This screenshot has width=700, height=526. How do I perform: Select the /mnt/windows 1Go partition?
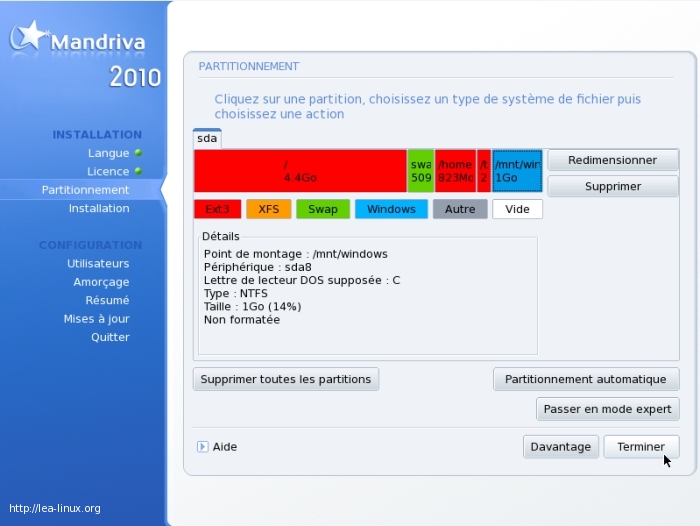(x=517, y=171)
